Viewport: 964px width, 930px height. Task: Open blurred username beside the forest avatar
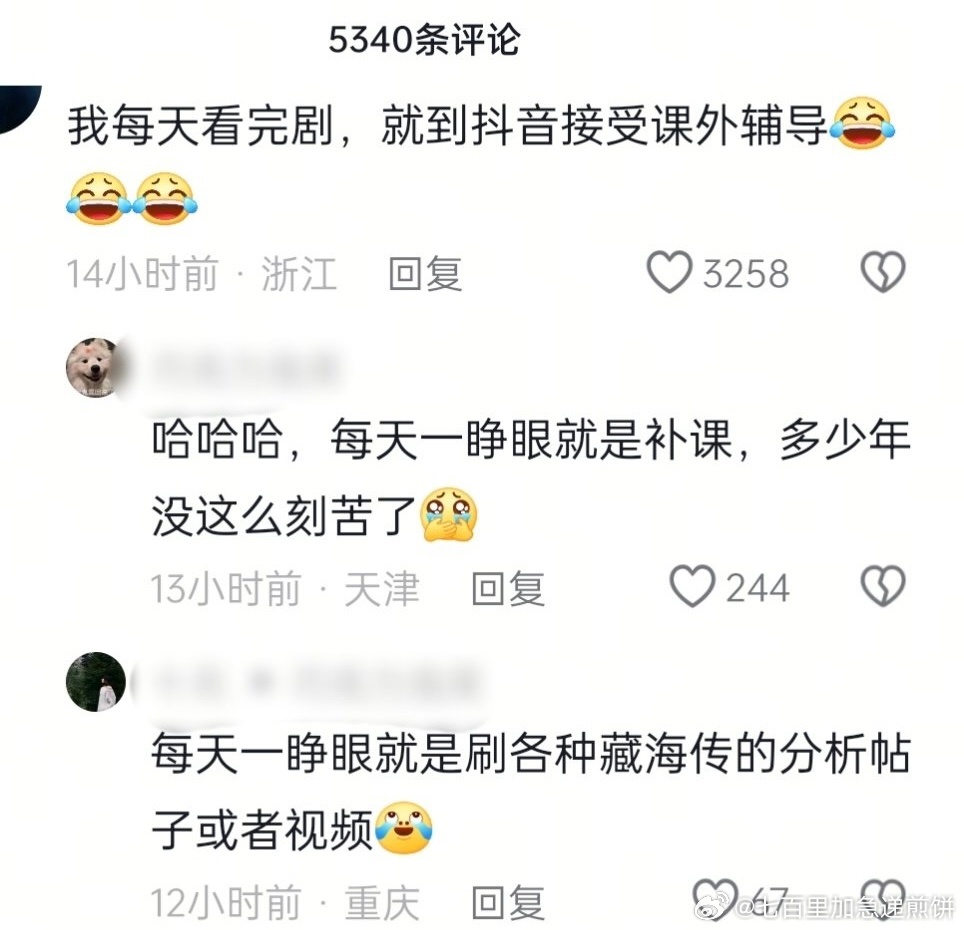[x=314, y=682]
